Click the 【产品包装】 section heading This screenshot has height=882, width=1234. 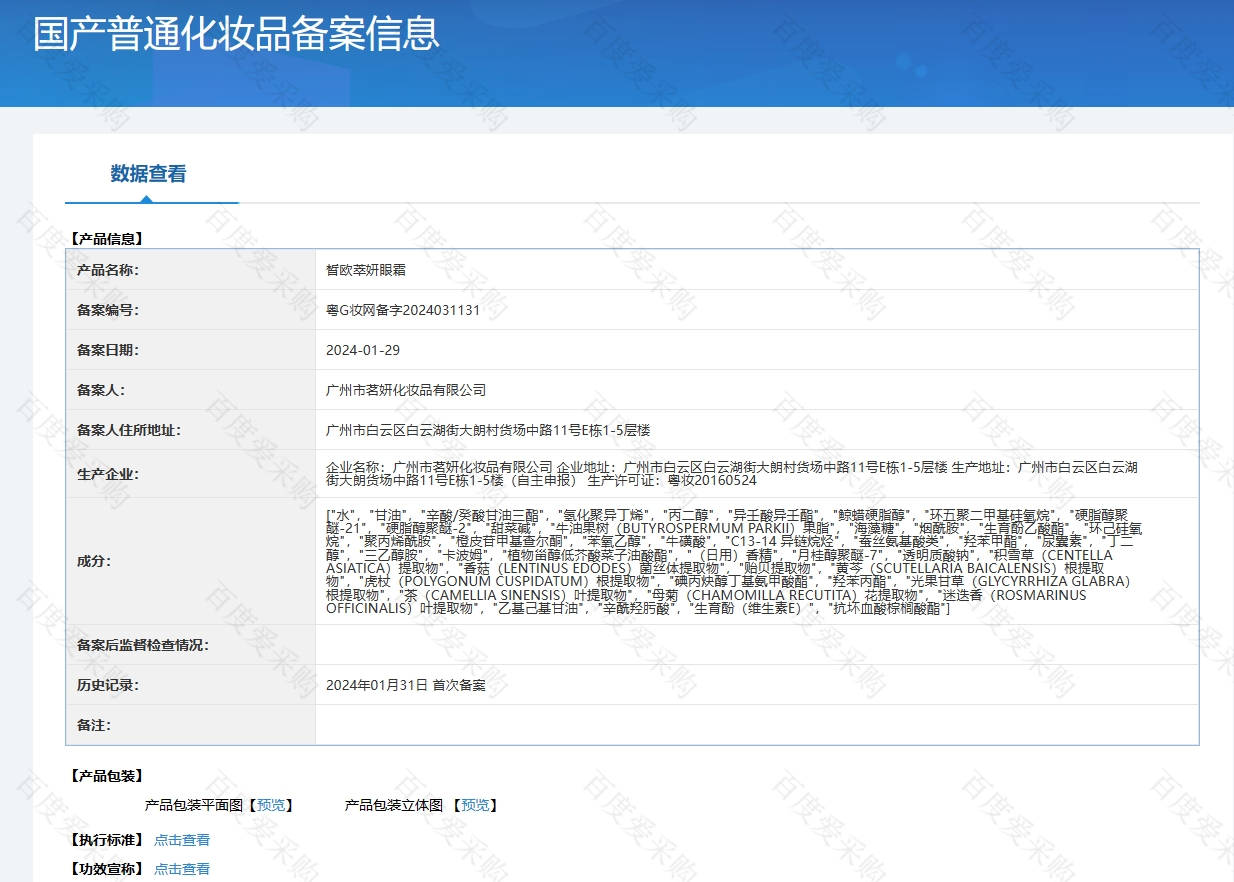pos(107,776)
